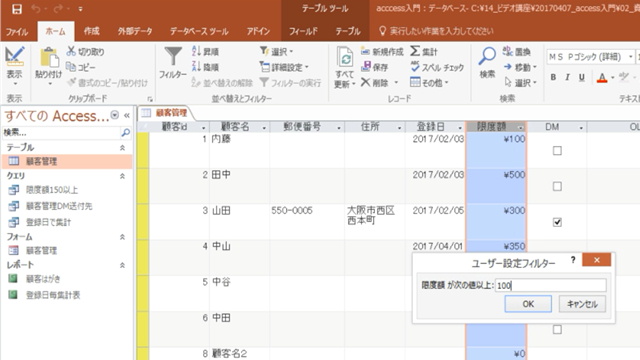
Task: Collapse navigation pane with double chevron
Action: click(127, 116)
